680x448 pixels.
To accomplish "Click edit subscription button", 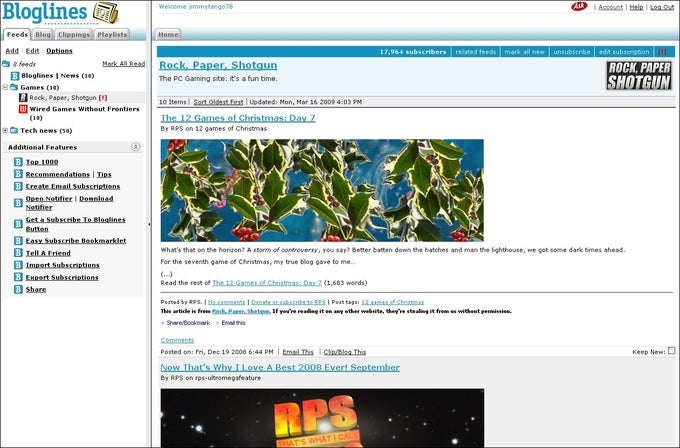I will (x=624, y=52).
